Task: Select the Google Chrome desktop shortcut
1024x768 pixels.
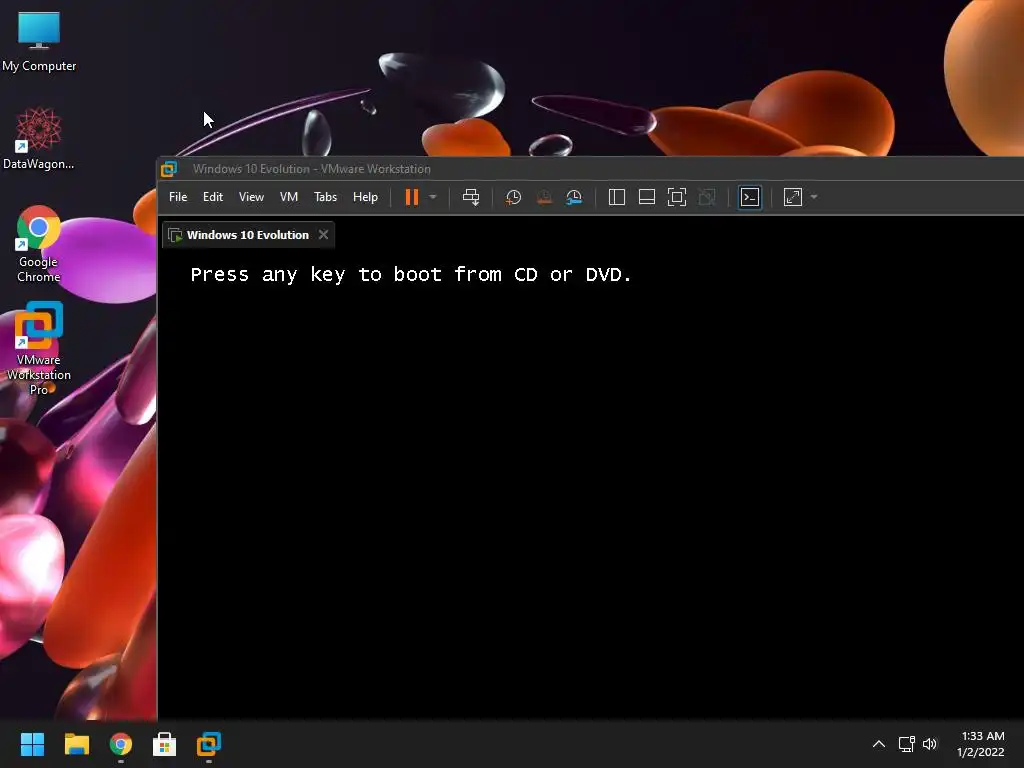Action: [x=39, y=244]
